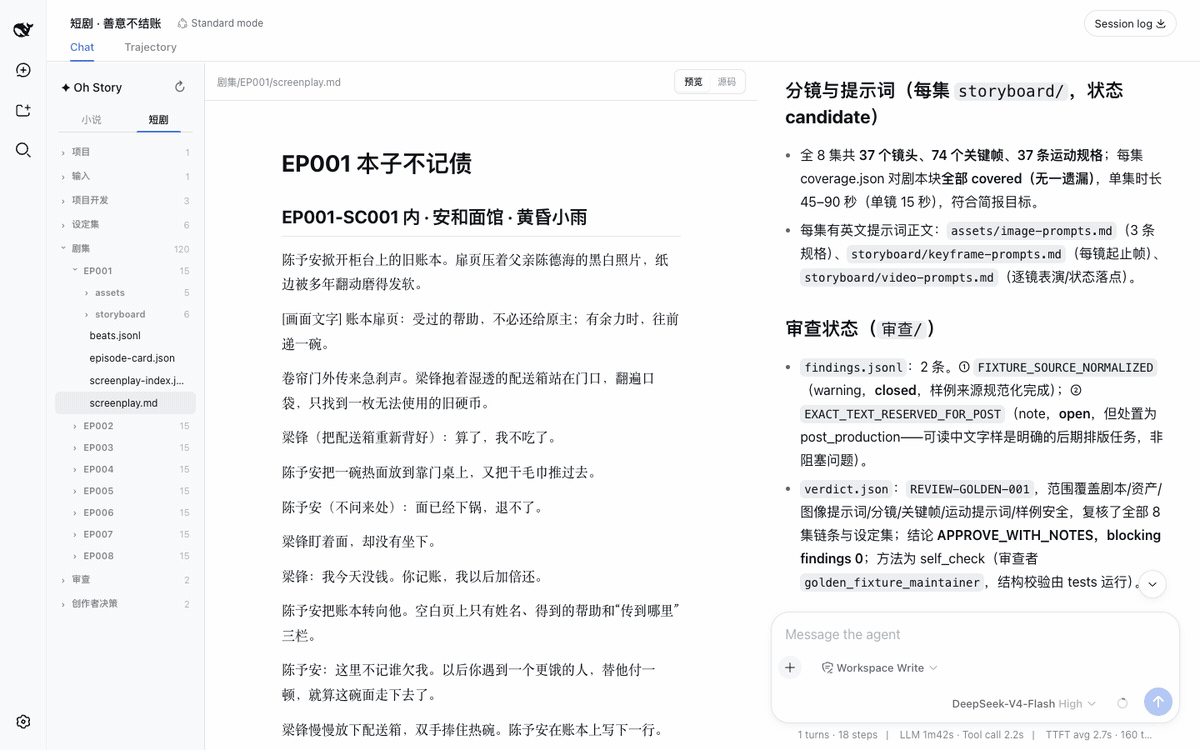Refresh the Oh Story file tree
The height and width of the screenshot is (750, 1200).
point(180,87)
